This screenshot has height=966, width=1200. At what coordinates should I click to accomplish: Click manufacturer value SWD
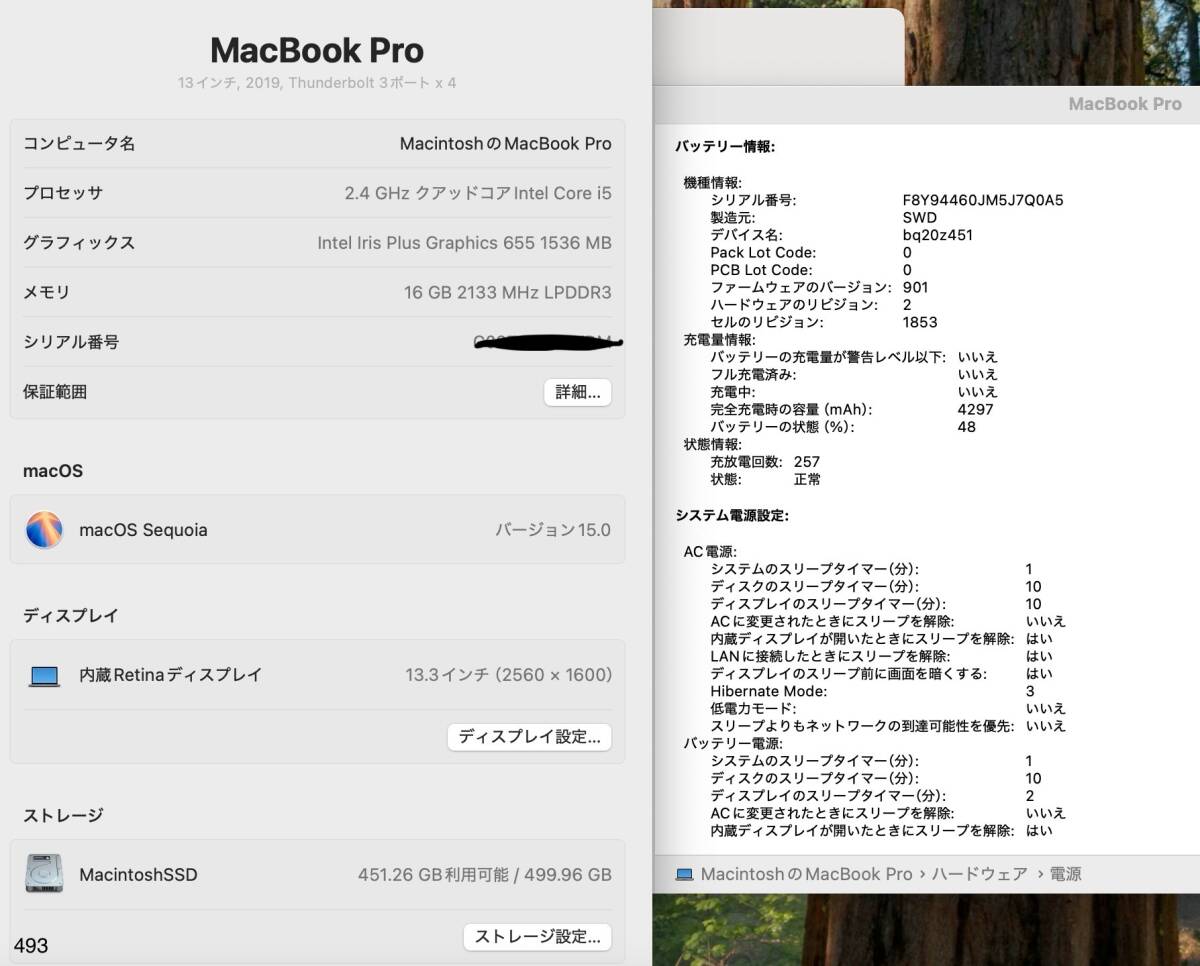920,217
